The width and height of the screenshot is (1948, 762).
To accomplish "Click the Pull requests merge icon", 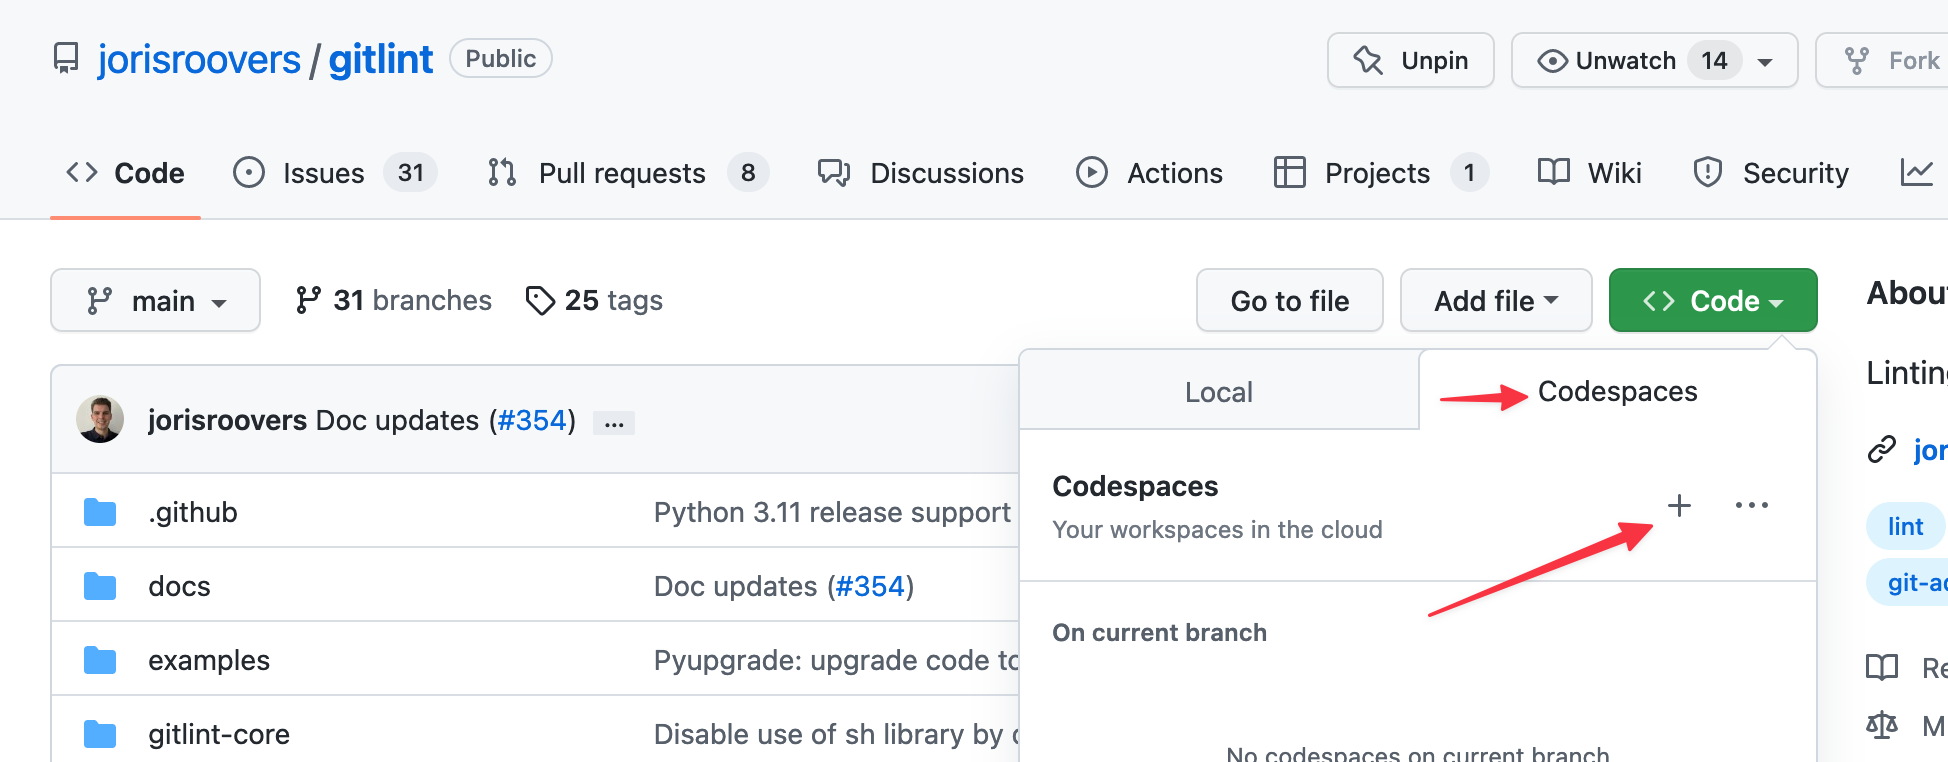I will pos(502,173).
